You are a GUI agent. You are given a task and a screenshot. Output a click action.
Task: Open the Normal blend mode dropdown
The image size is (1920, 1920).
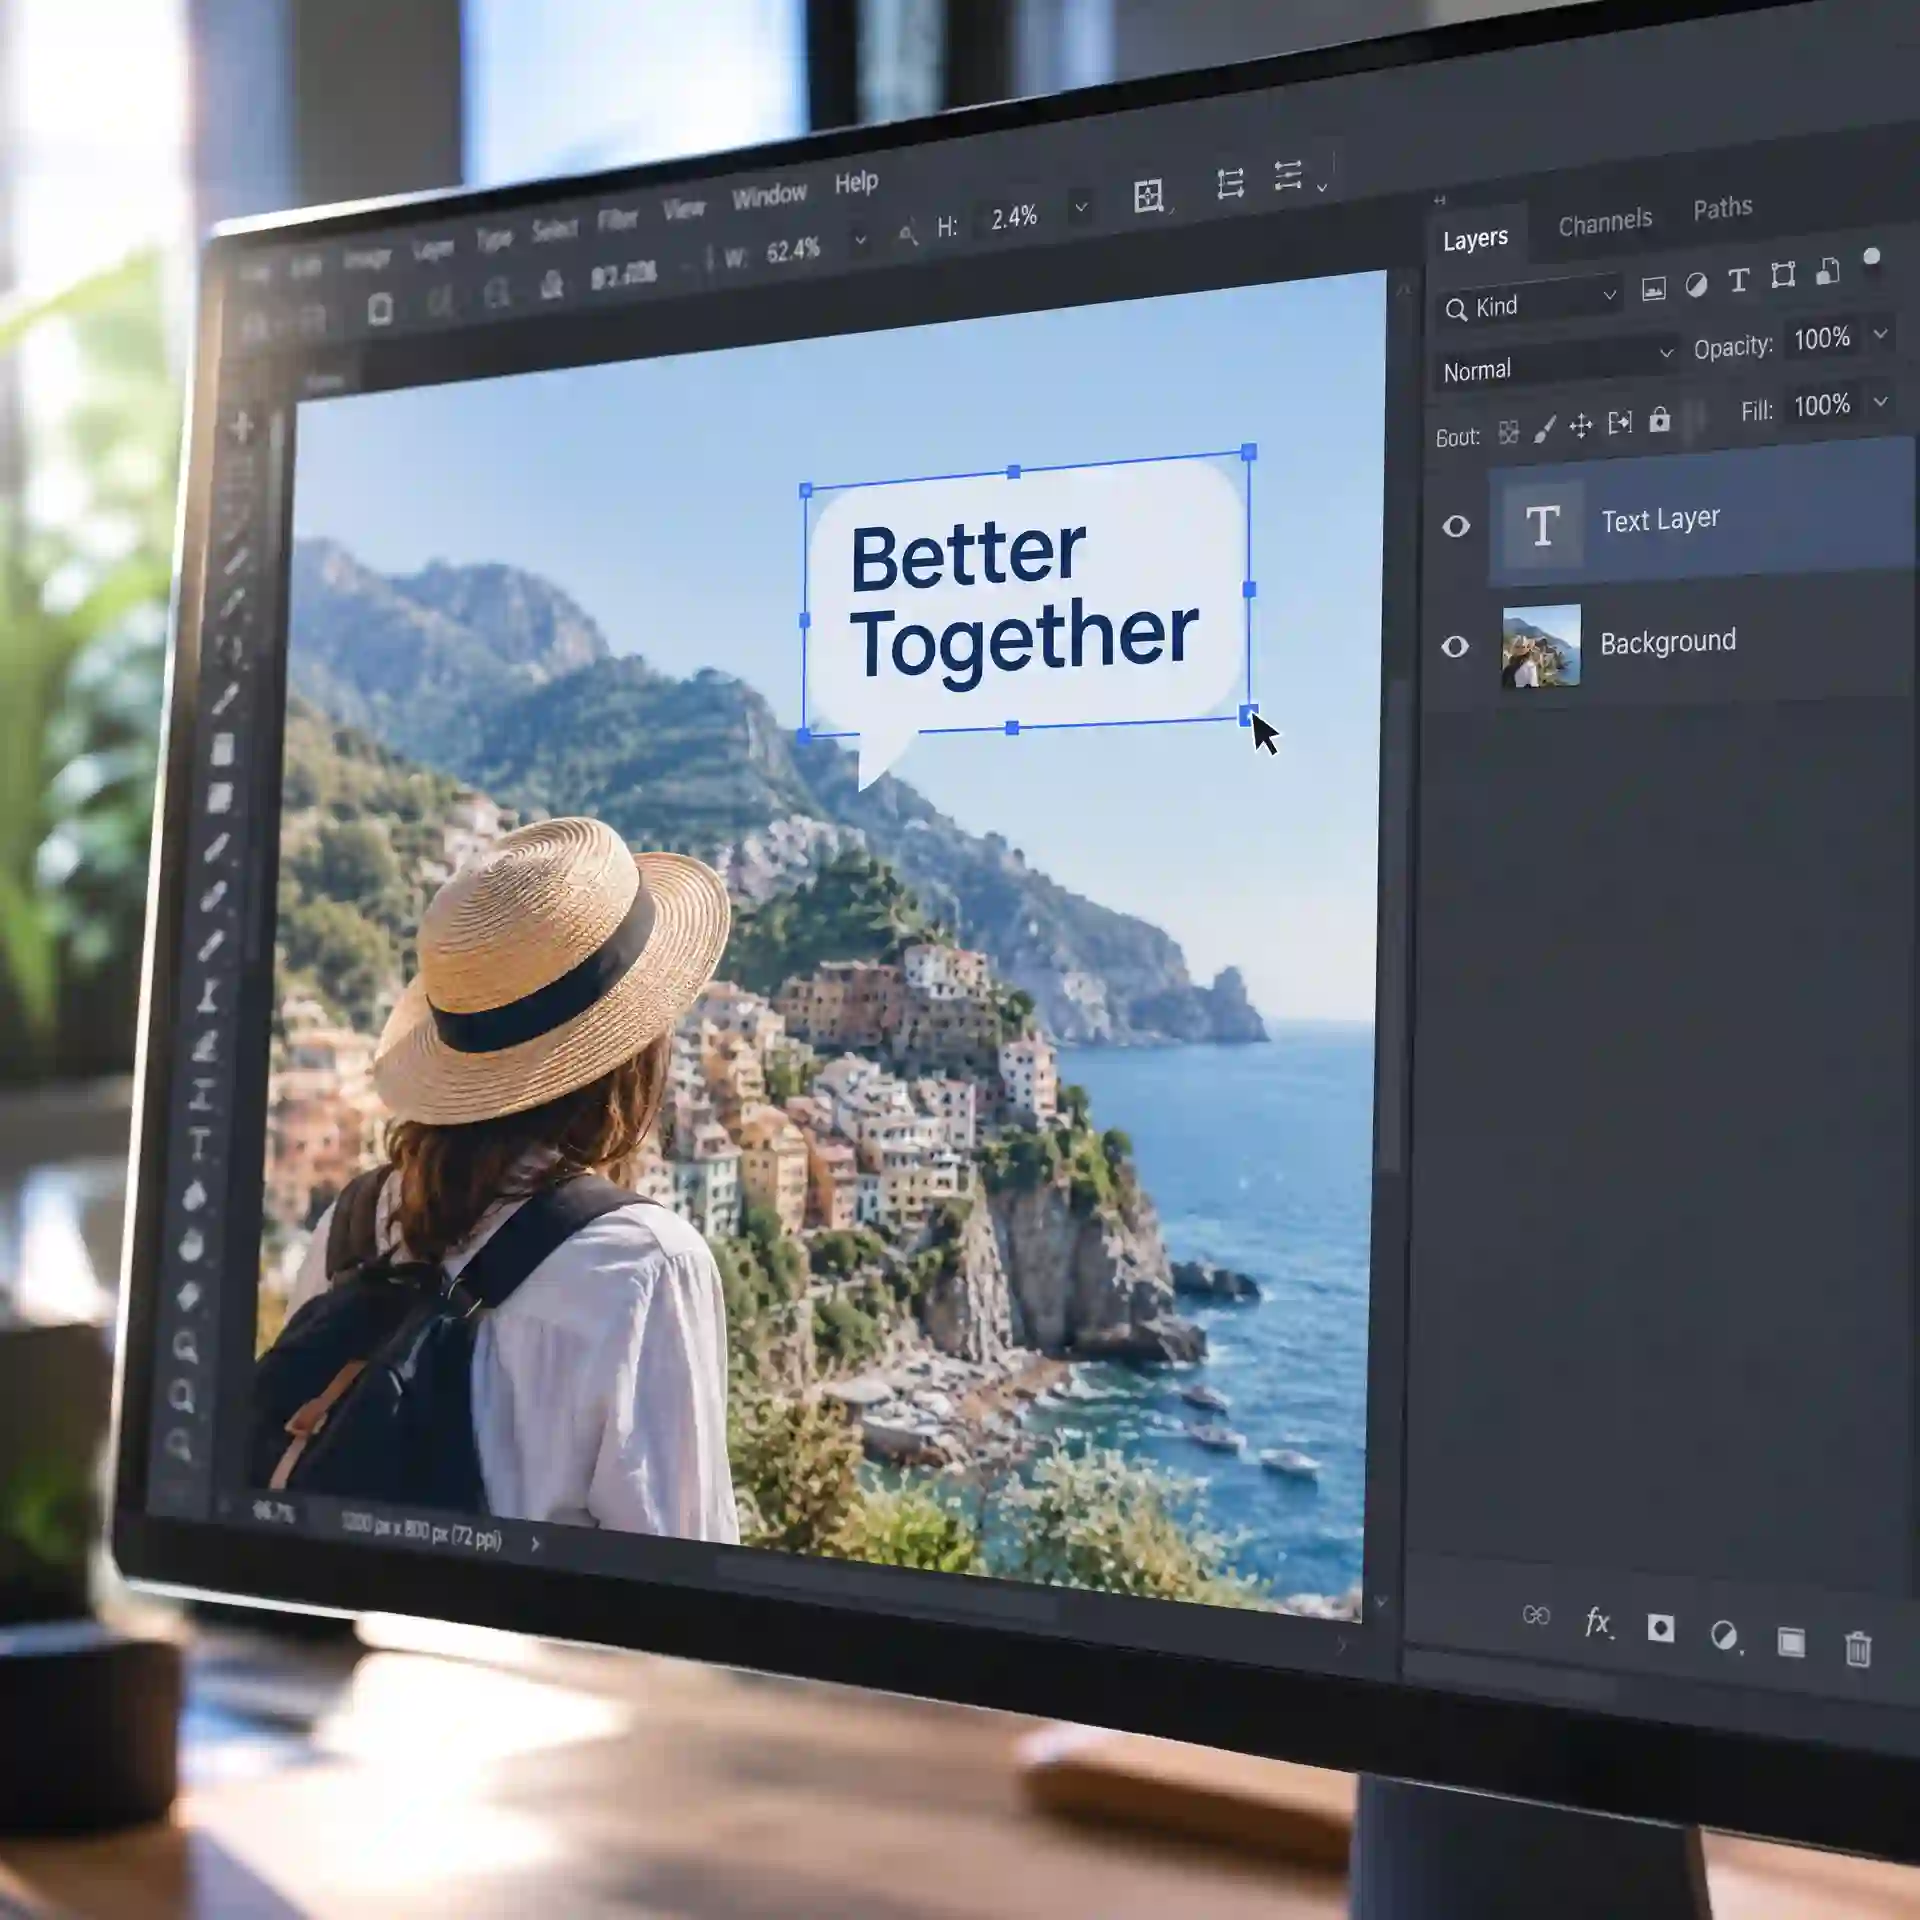(x=1556, y=364)
